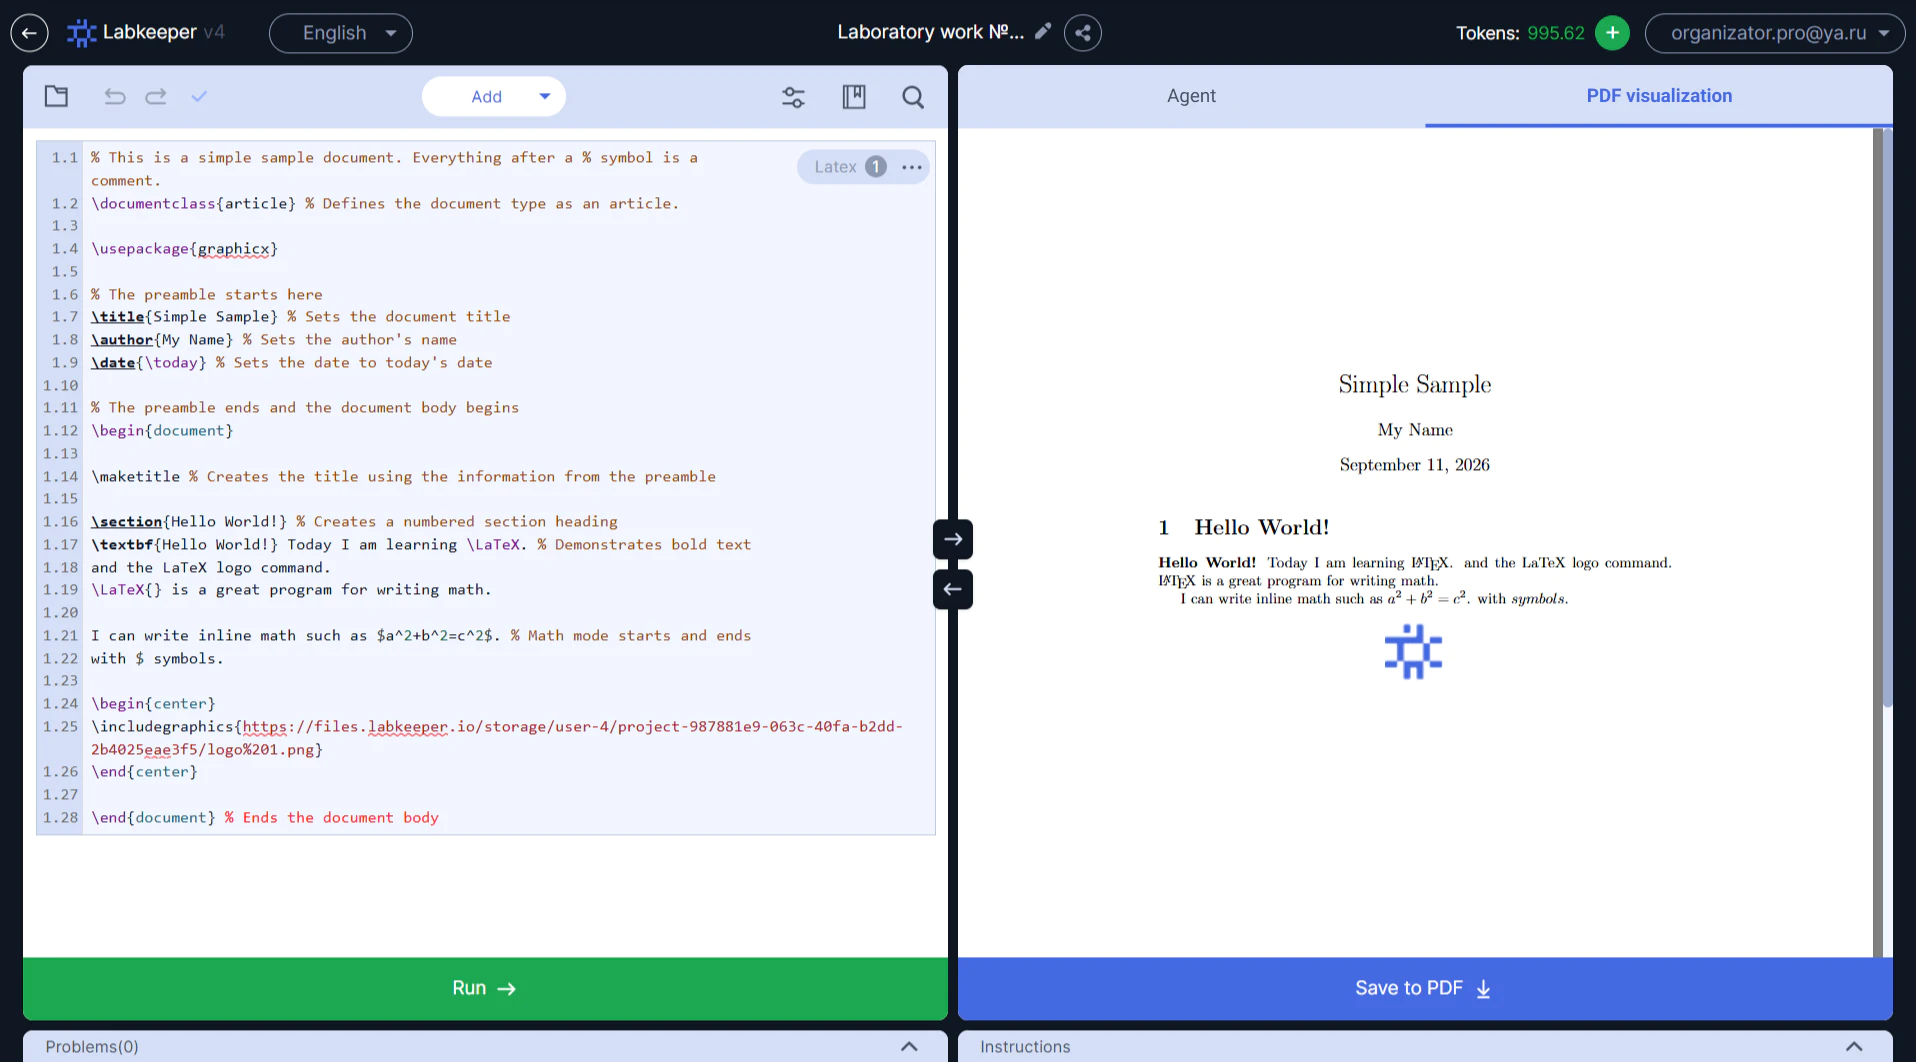This screenshot has height=1062, width=1916.
Task: Place cursor on \documentclass{article} line
Action: click(x=384, y=203)
